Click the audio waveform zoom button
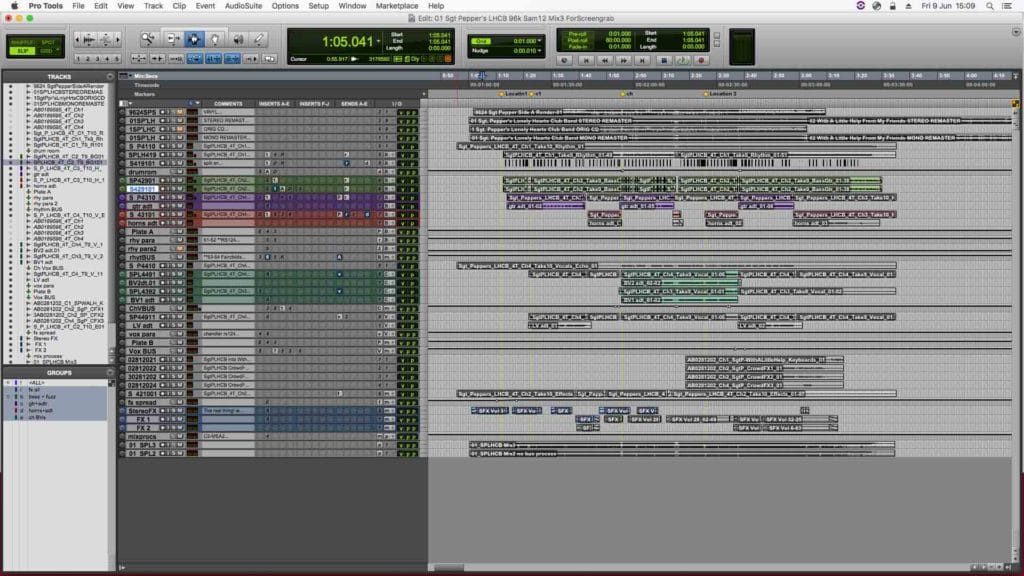This screenshot has width=1024, height=576. tap(89, 40)
